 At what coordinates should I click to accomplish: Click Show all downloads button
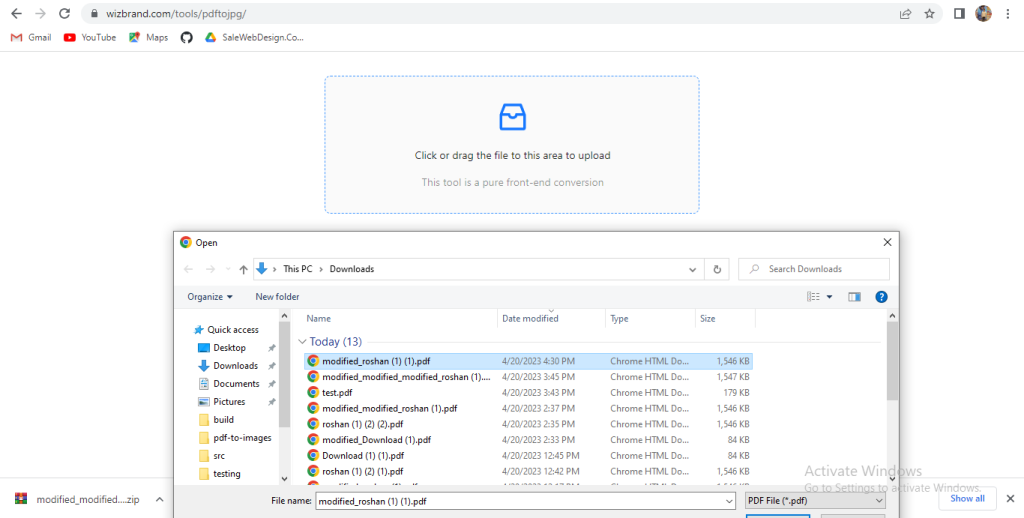967,498
